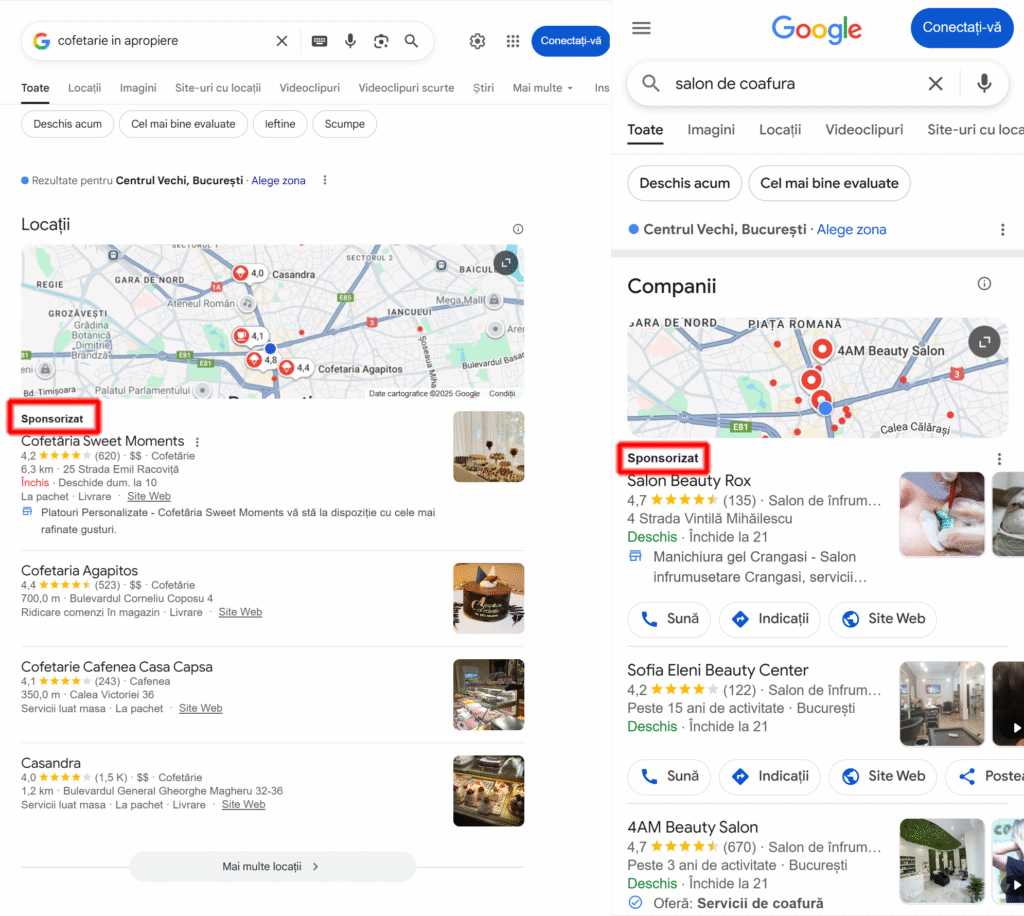Toggle the 'Scumpe' filter chip
1024x916 pixels.
point(344,124)
